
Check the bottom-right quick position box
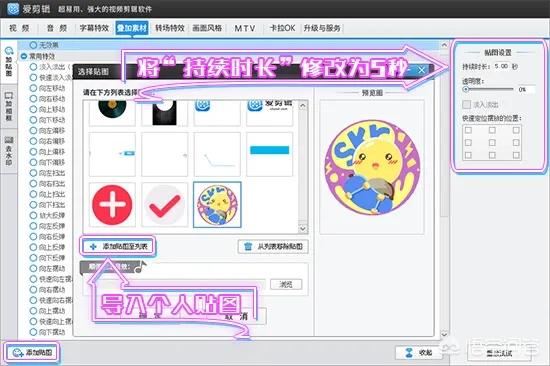pyautogui.click(x=516, y=155)
